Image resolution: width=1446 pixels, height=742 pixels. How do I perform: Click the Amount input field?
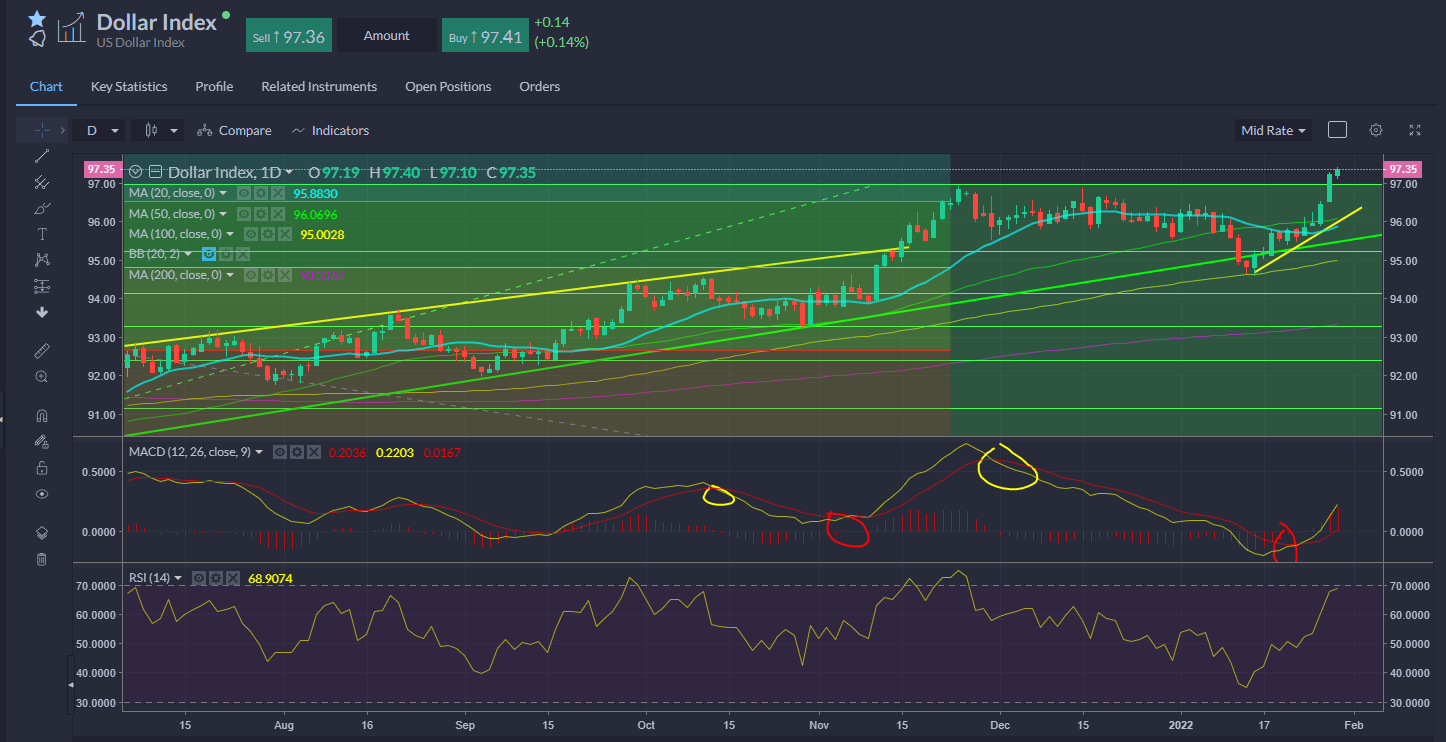click(386, 35)
